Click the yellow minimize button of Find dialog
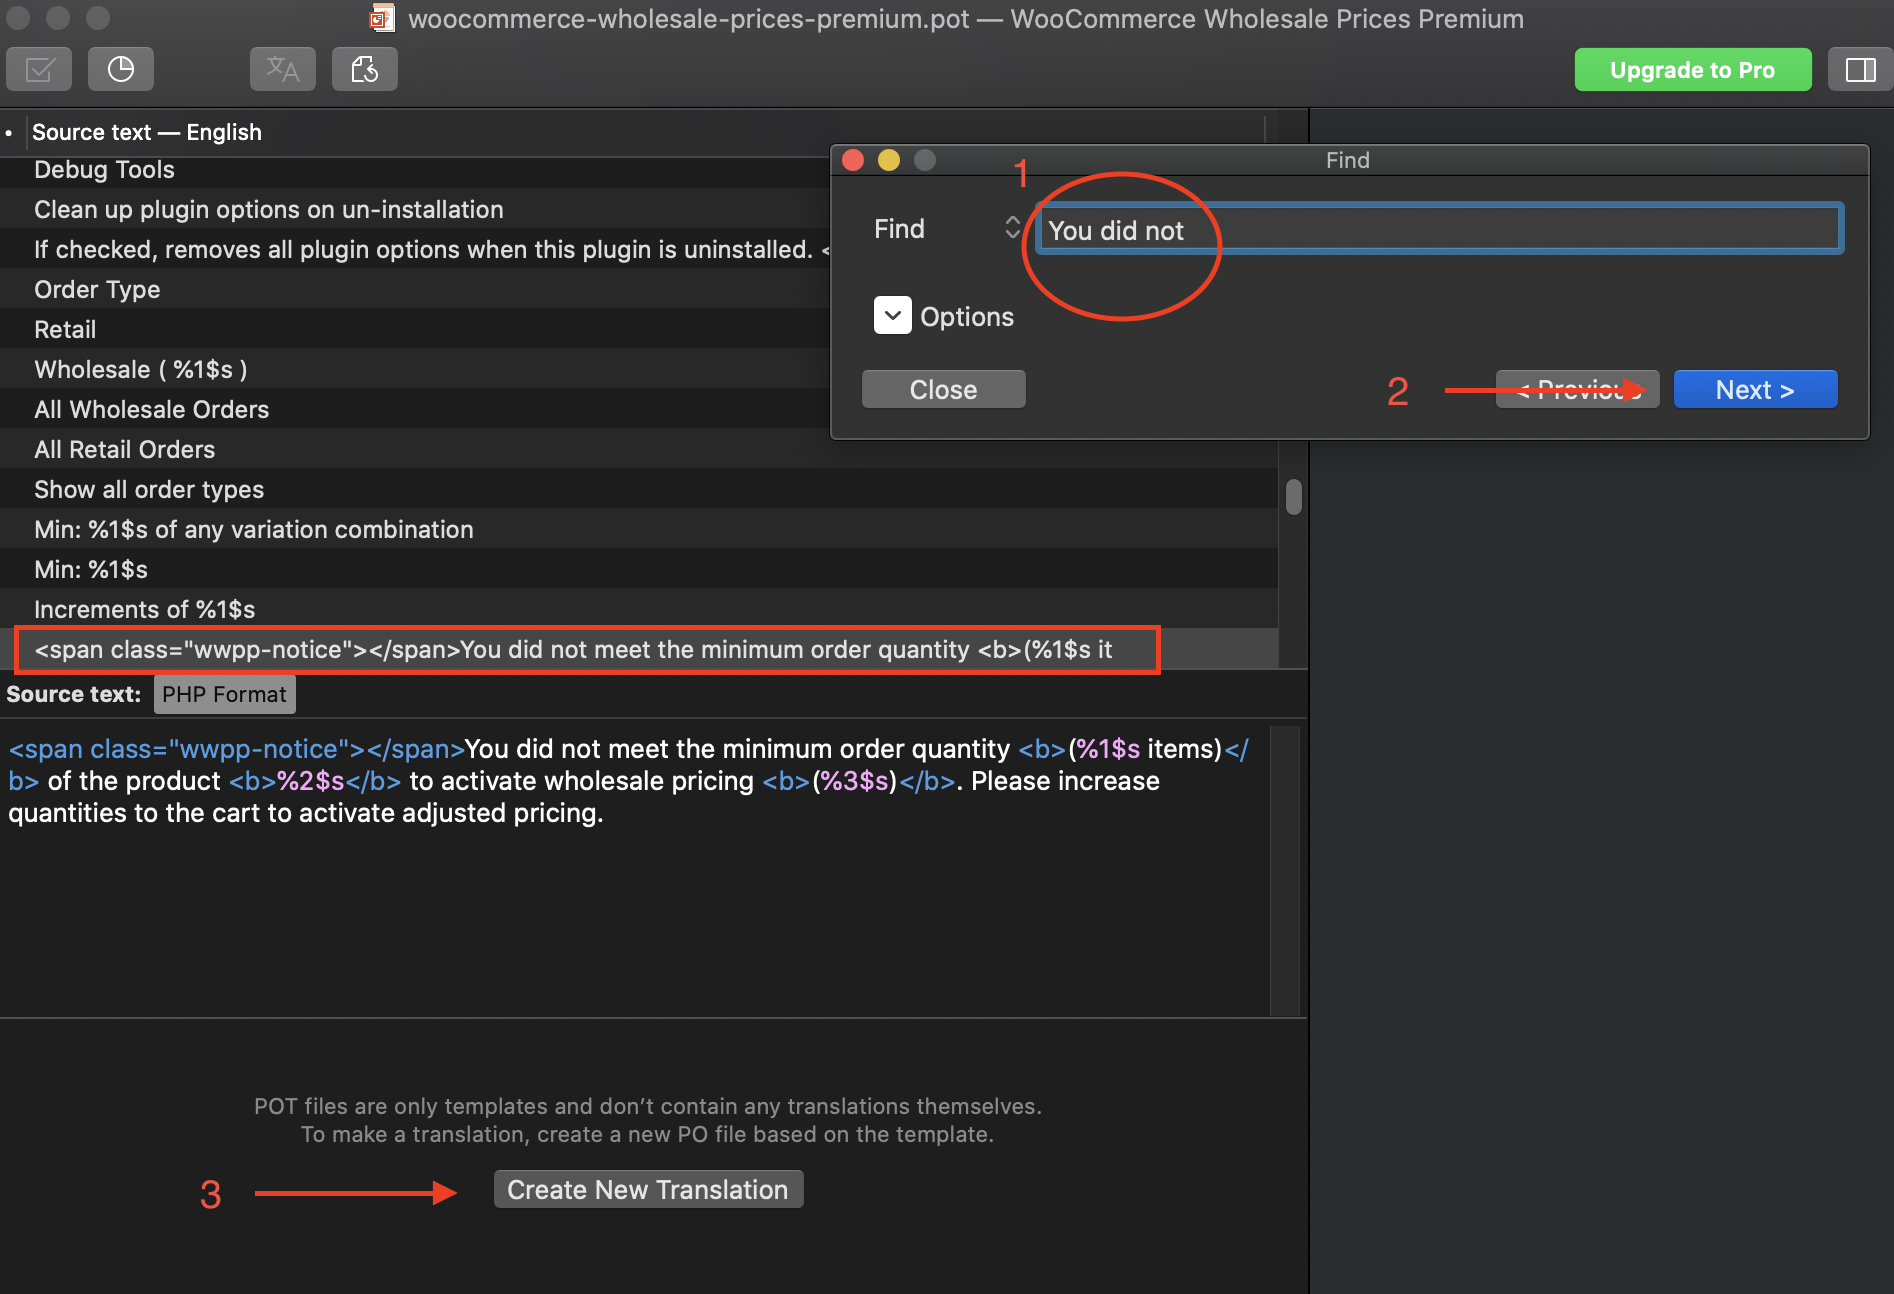The height and width of the screenshot is (1294, 1894). pos(888,160)
